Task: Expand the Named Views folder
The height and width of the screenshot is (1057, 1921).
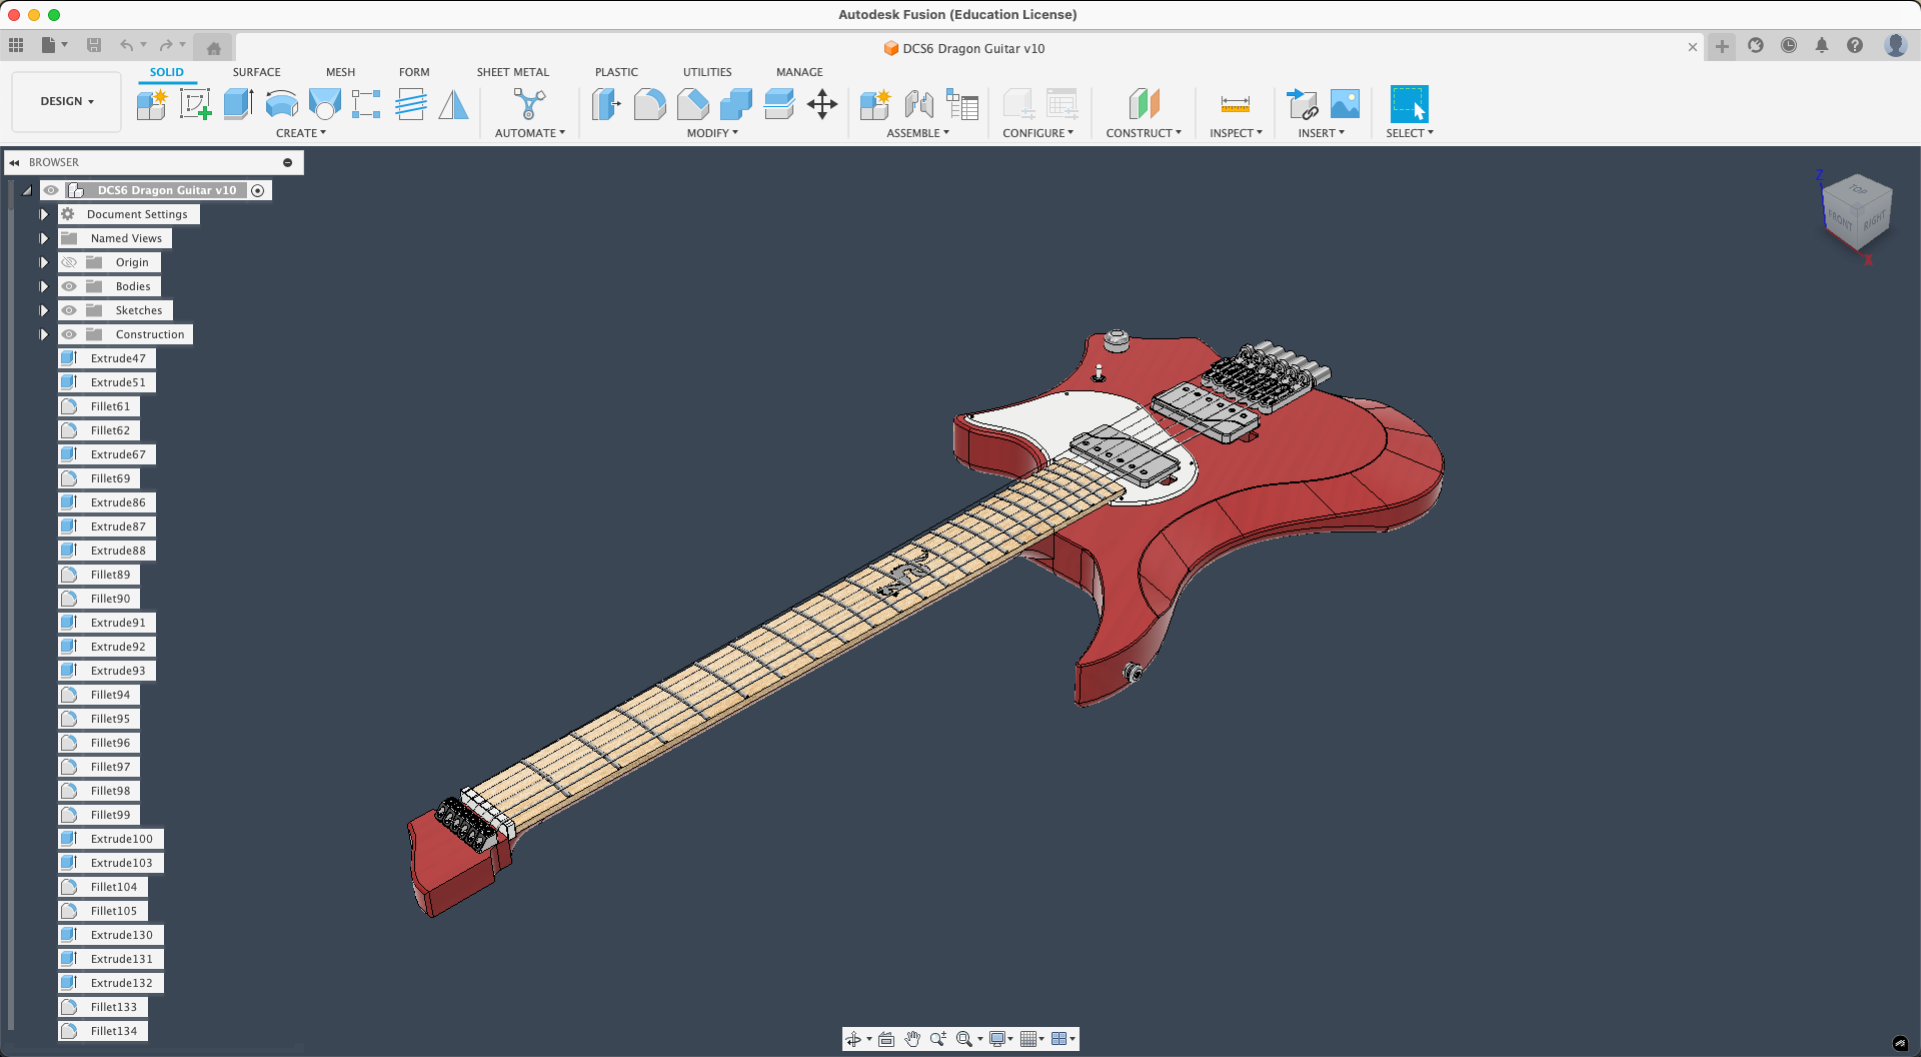Action: (x=44, y=238)
